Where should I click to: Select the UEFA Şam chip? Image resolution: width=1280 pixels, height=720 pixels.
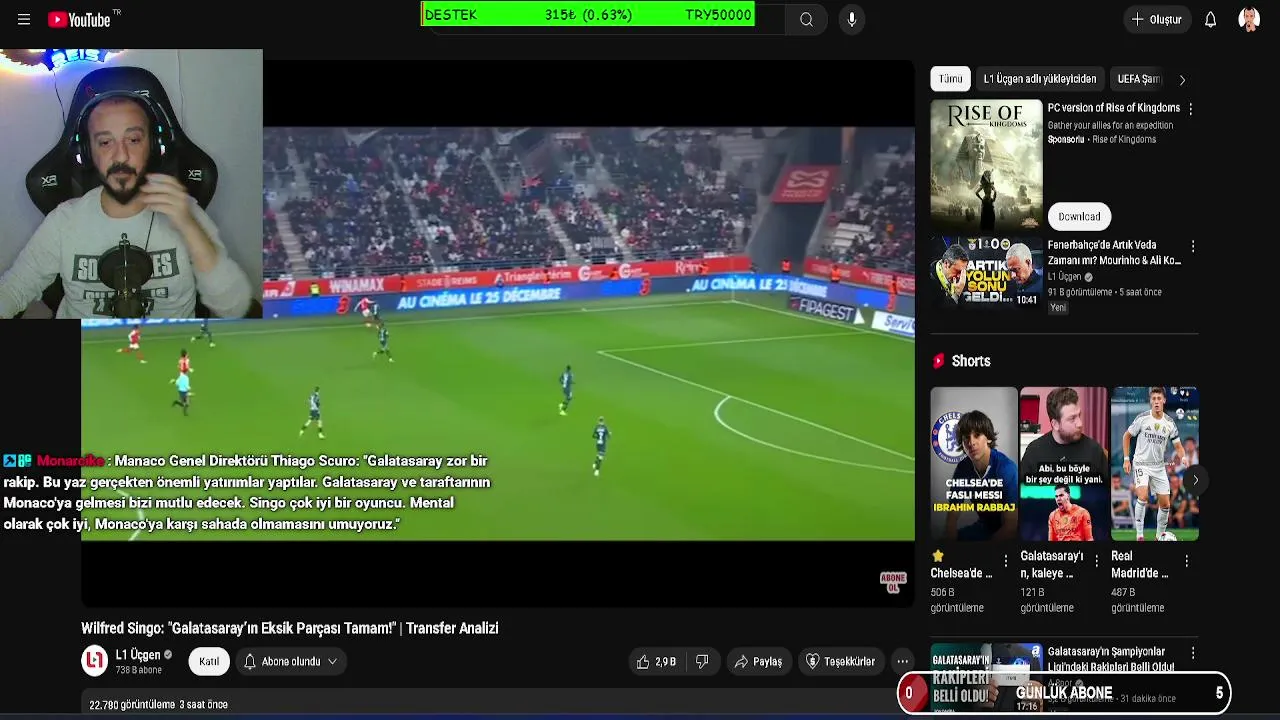tap(1138, 79)
